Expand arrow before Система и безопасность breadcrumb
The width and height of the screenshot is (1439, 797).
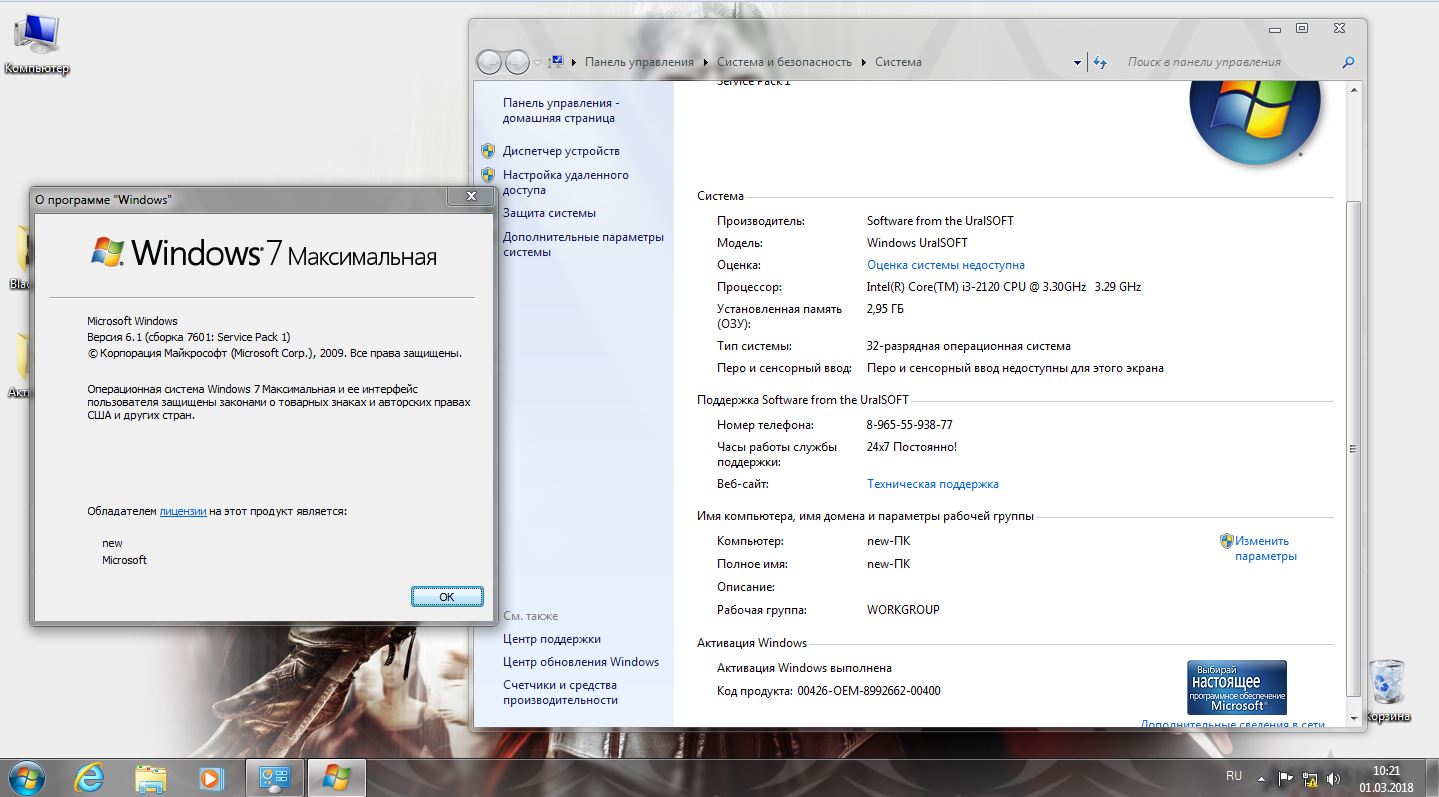(706, 62)
